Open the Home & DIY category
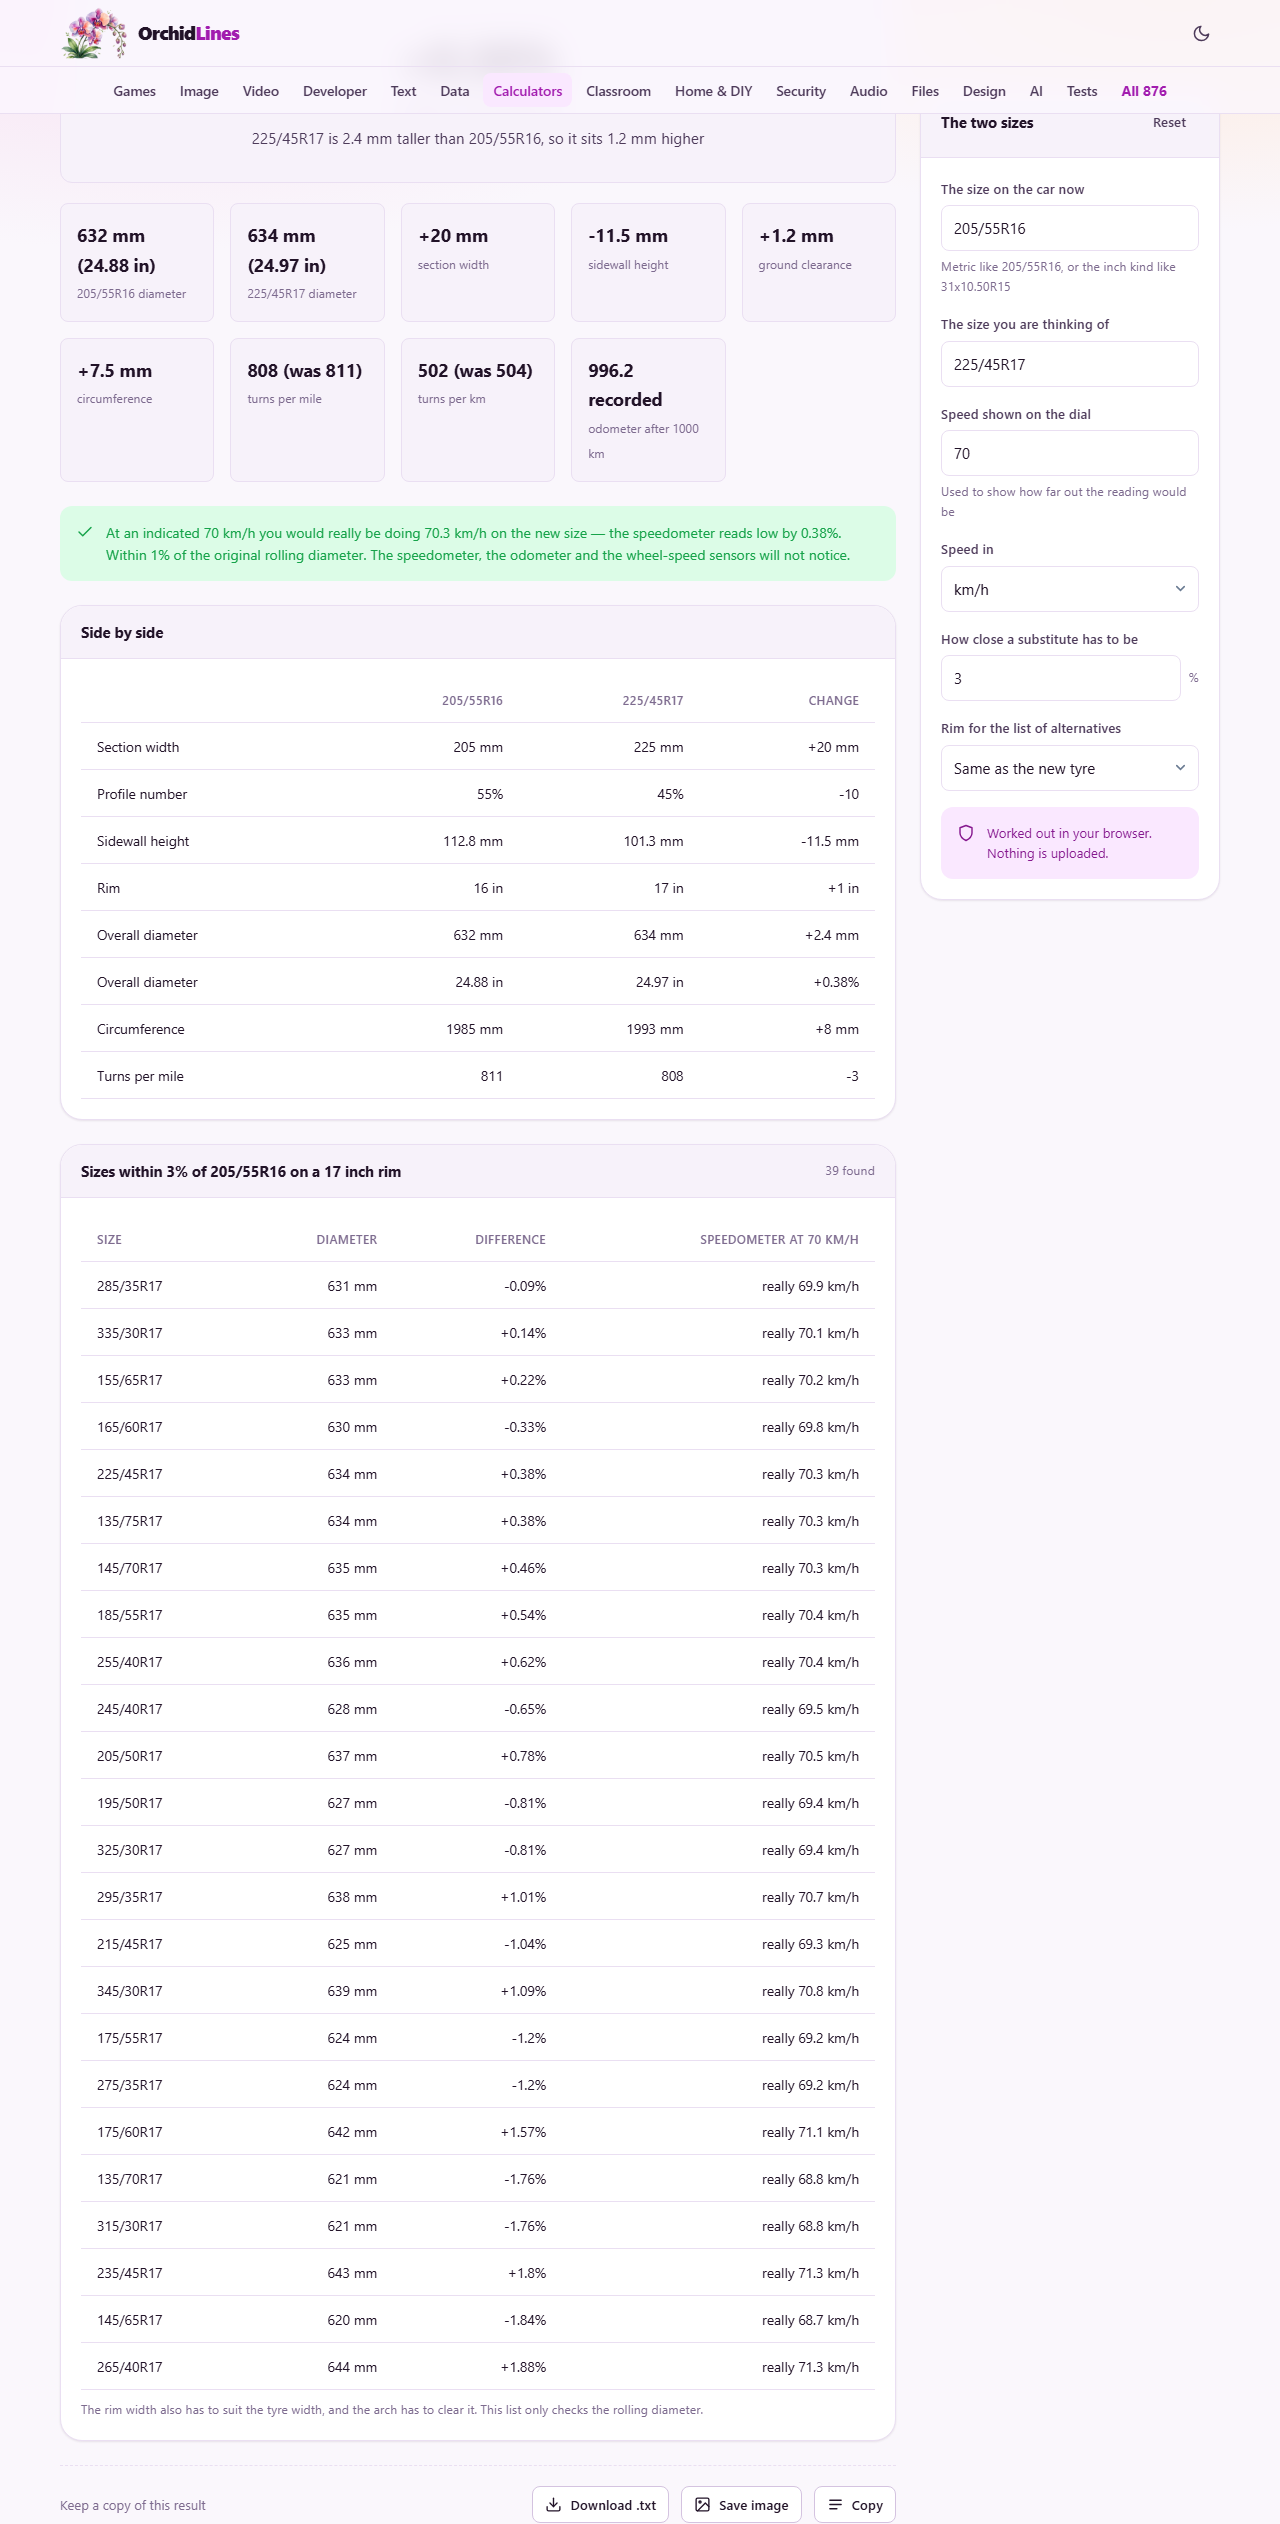1280x2524 pixels. pyautogui.click(x=713, y=91)
